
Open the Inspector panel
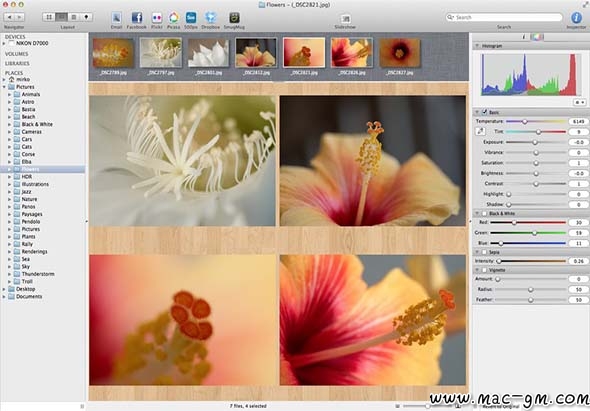[x=576, y=18]
